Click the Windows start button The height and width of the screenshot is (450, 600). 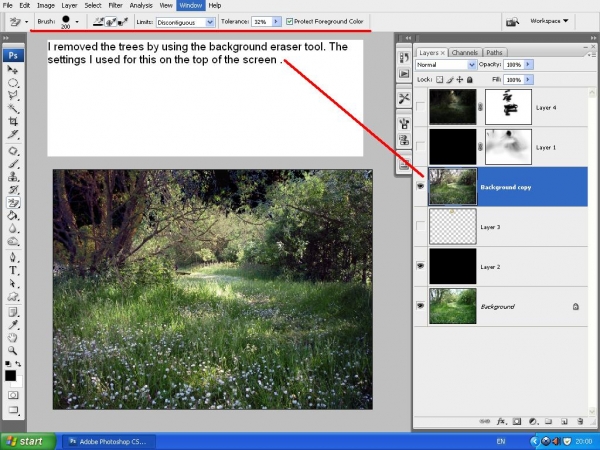[x=28, y=441]
